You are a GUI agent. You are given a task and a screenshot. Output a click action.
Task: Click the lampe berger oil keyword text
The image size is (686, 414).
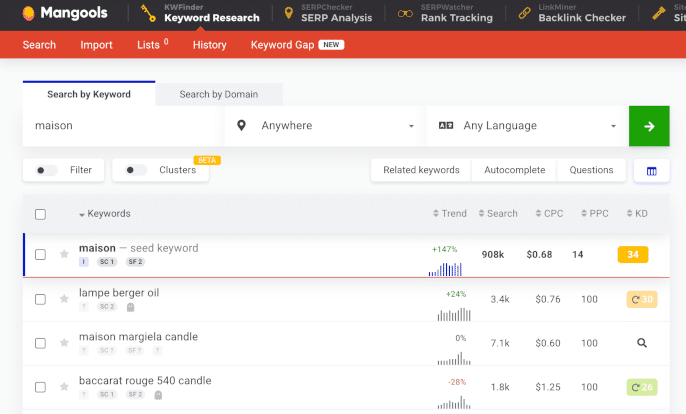point(119,293)
